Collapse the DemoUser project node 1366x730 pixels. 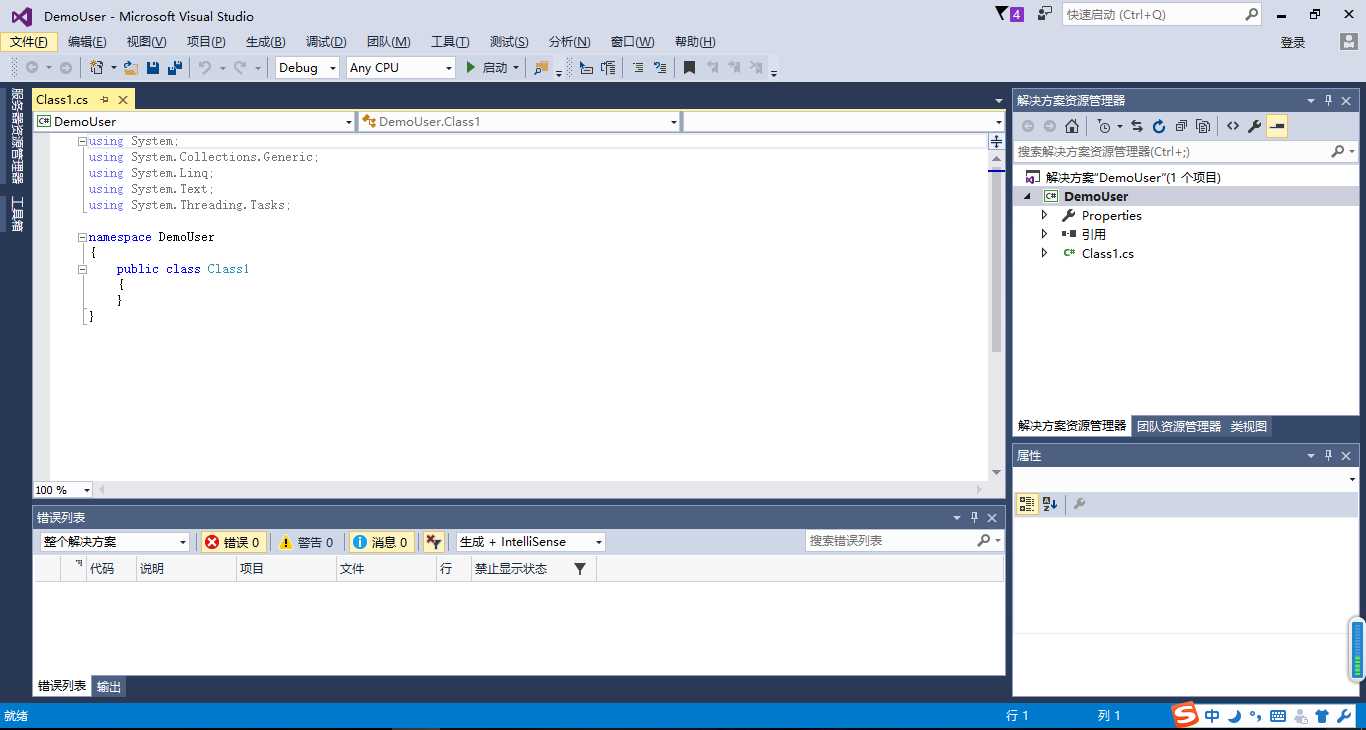(x=1027, y=196)
